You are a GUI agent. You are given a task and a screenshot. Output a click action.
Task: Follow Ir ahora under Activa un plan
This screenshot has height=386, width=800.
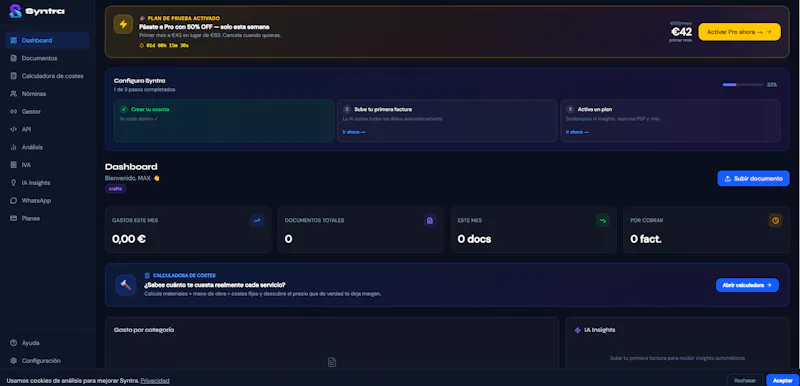click(577, 132)
